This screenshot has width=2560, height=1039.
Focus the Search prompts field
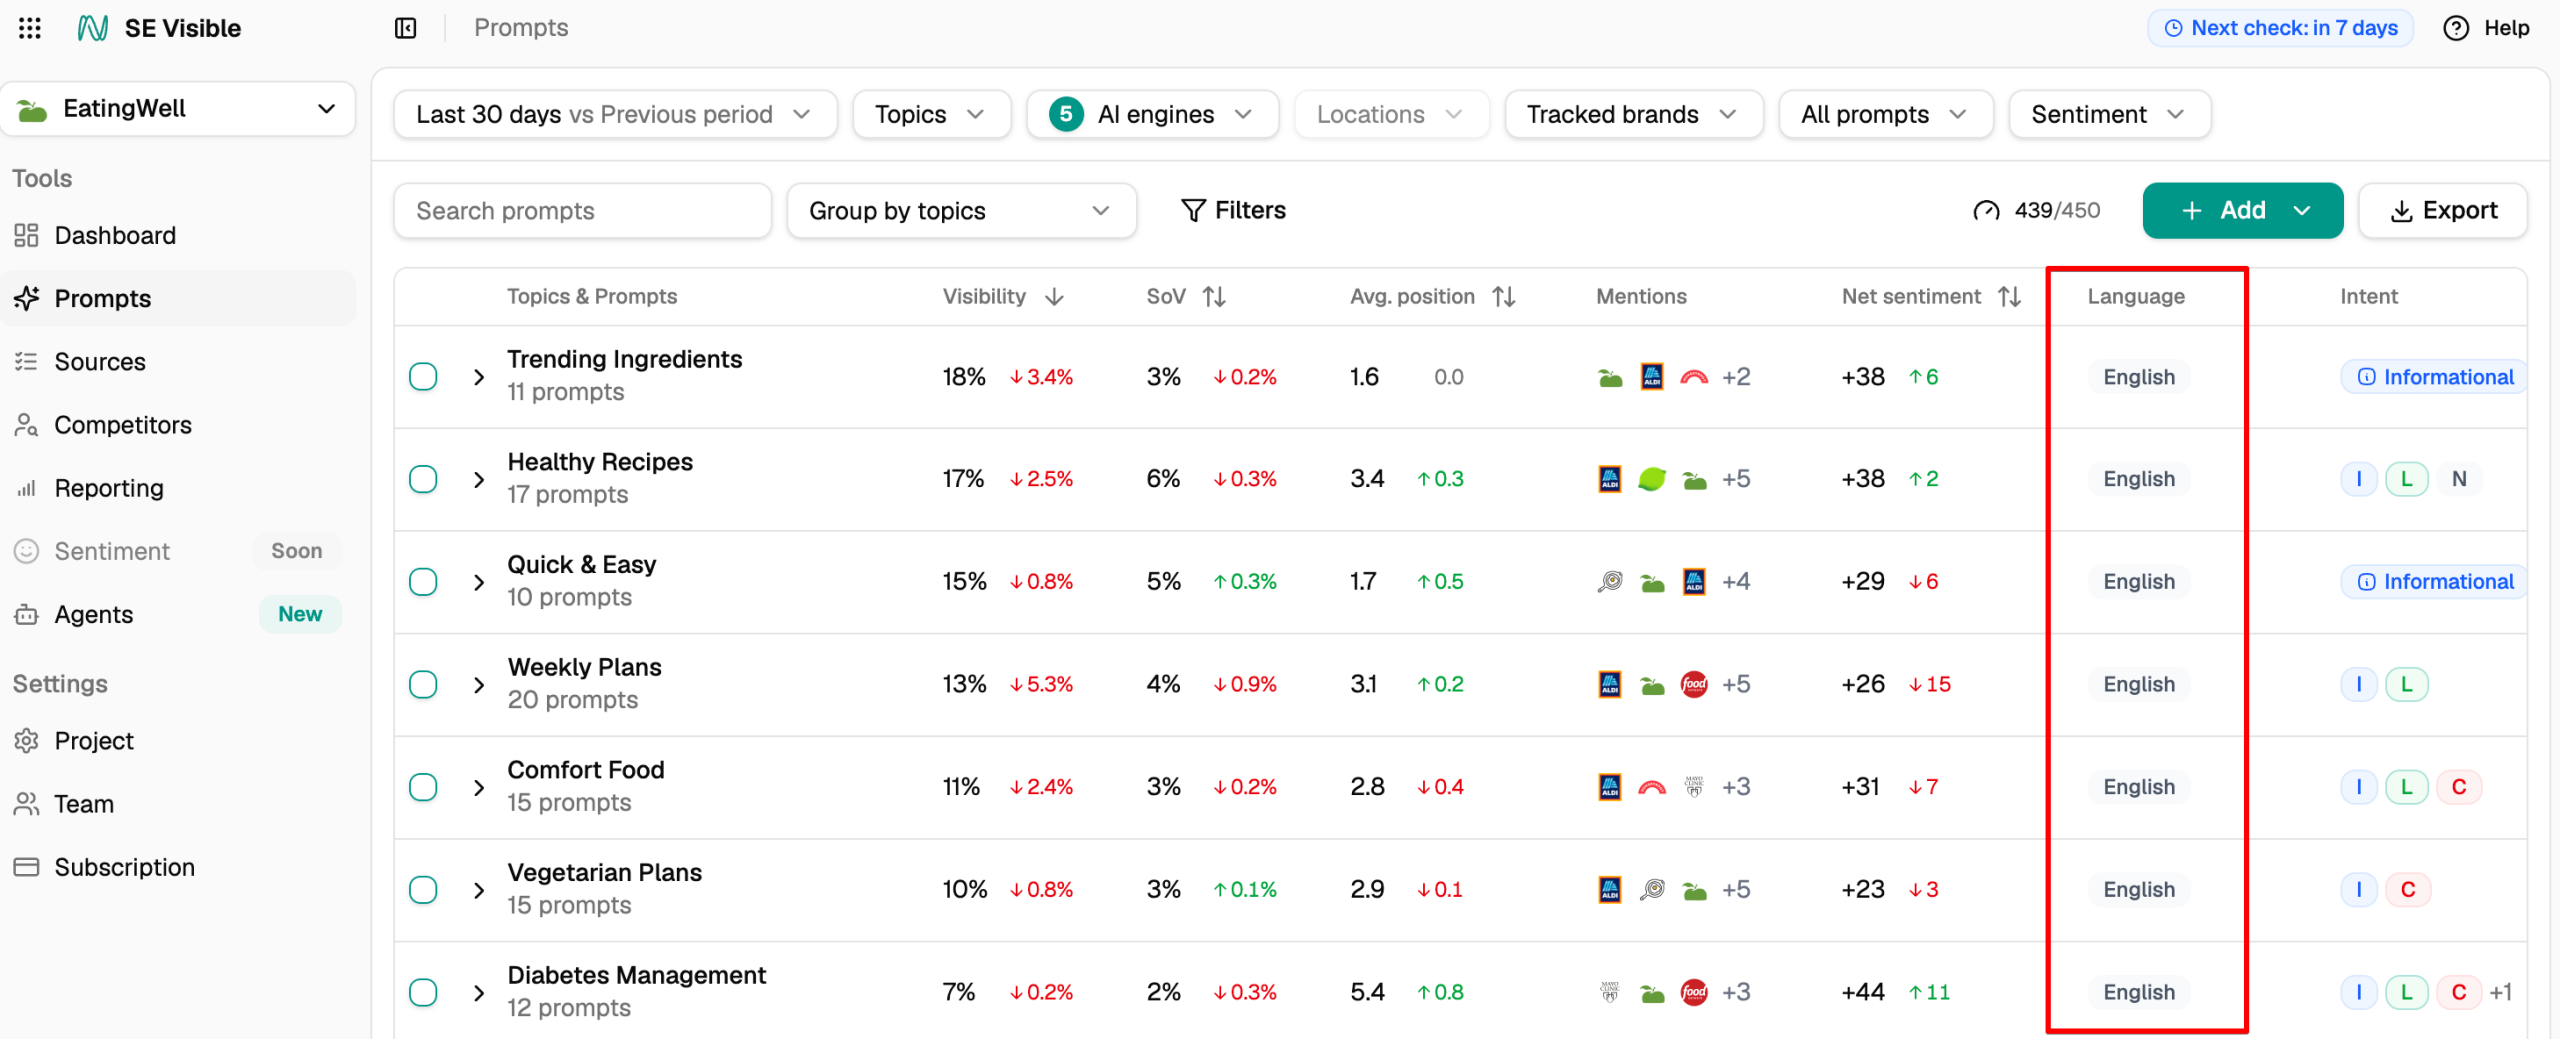(x=582, y=211)
